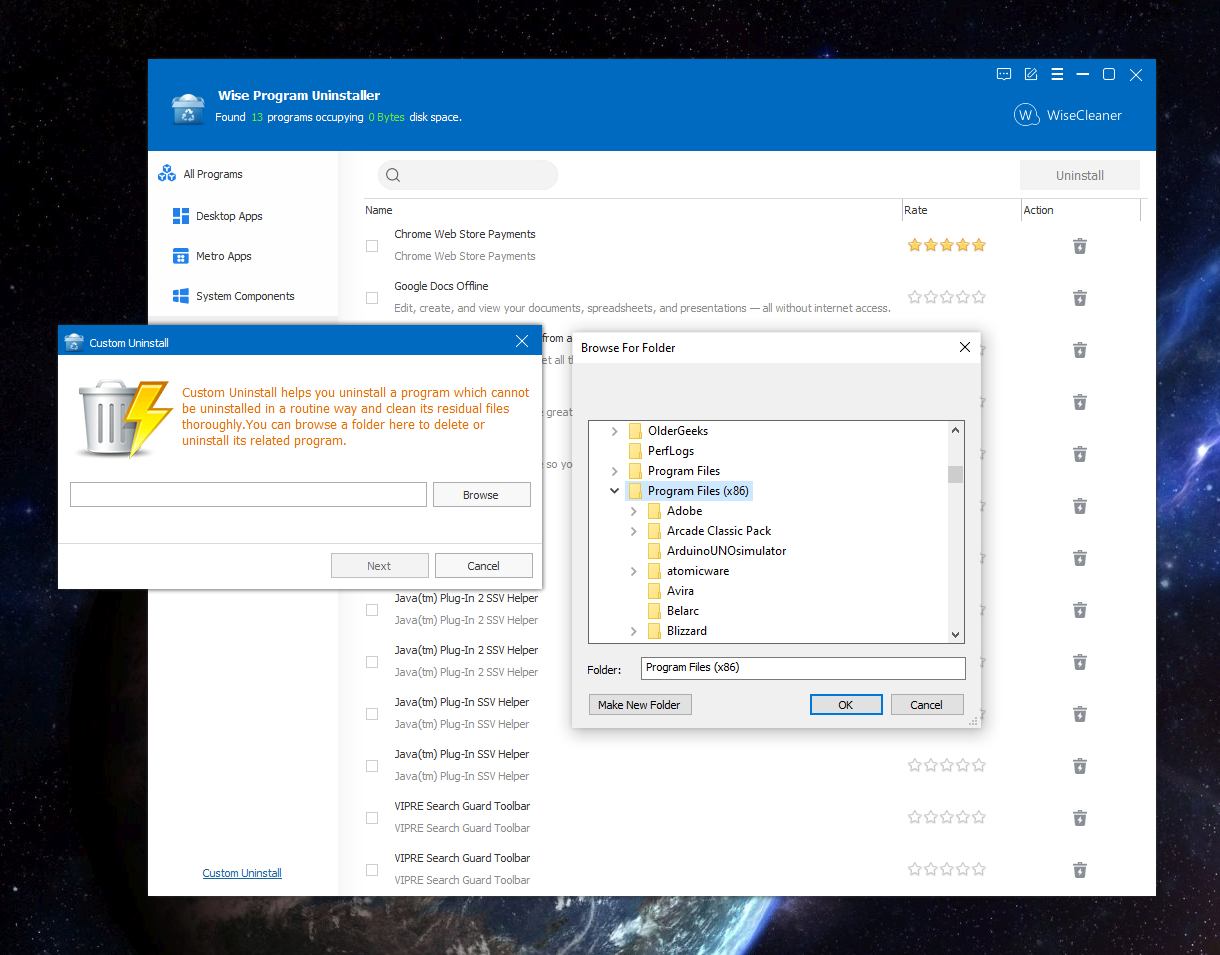
Task: Click the WiseCleaner logo
Action: [x=1068, y=115]
